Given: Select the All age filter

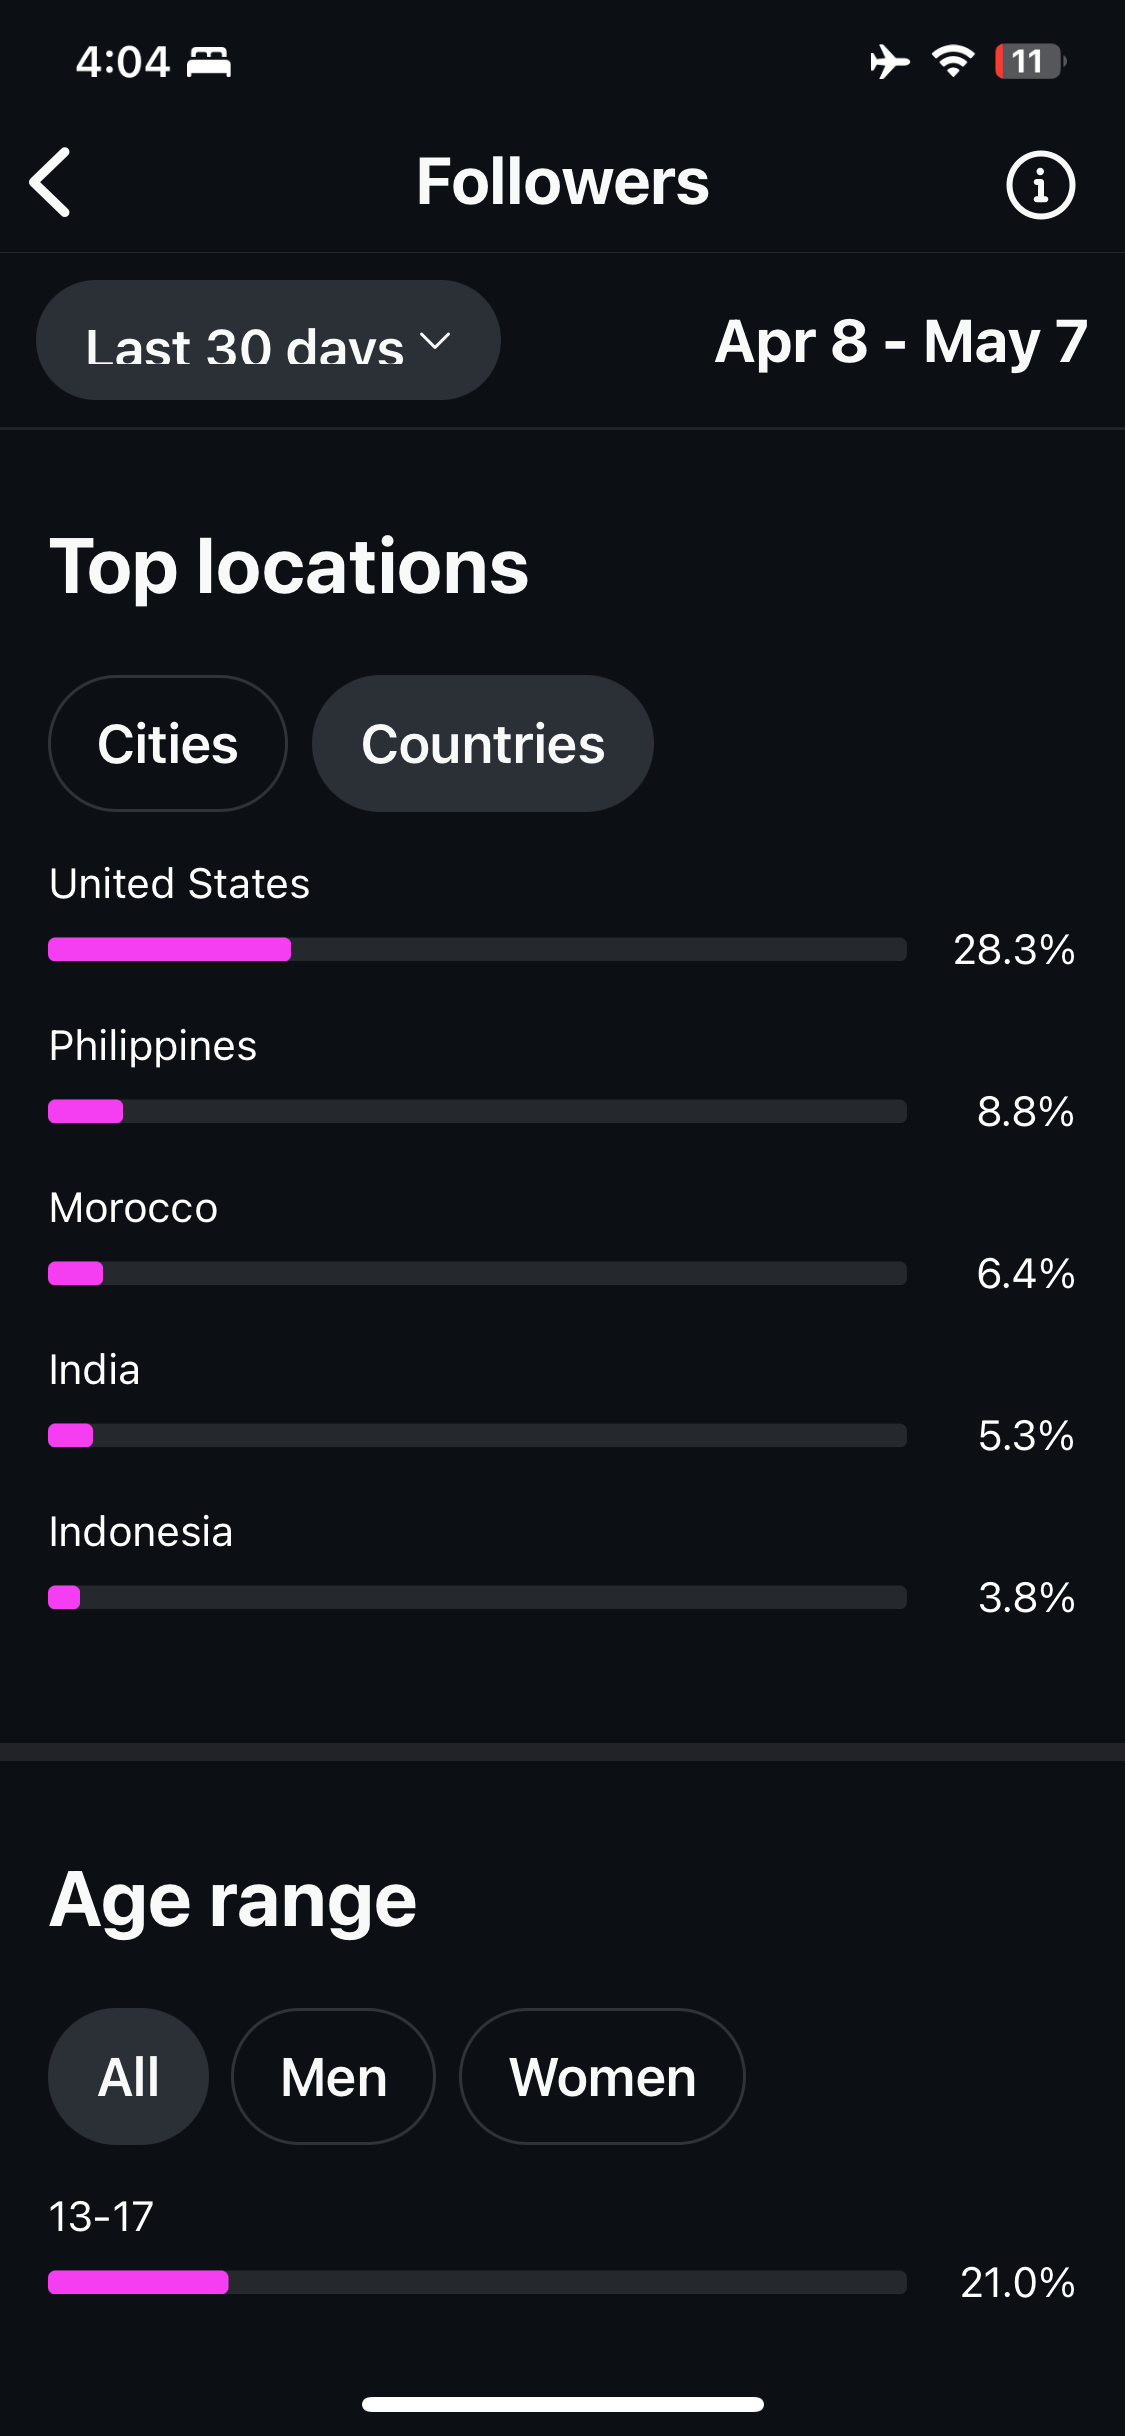Looking at the screenshot, I should tap(128, 2077).
